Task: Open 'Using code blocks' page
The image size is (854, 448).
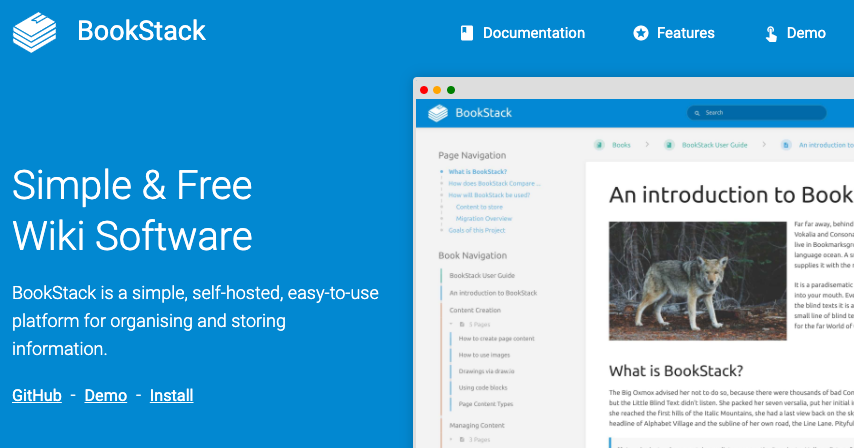Action: pyautogui.click(x=483, y=388)
